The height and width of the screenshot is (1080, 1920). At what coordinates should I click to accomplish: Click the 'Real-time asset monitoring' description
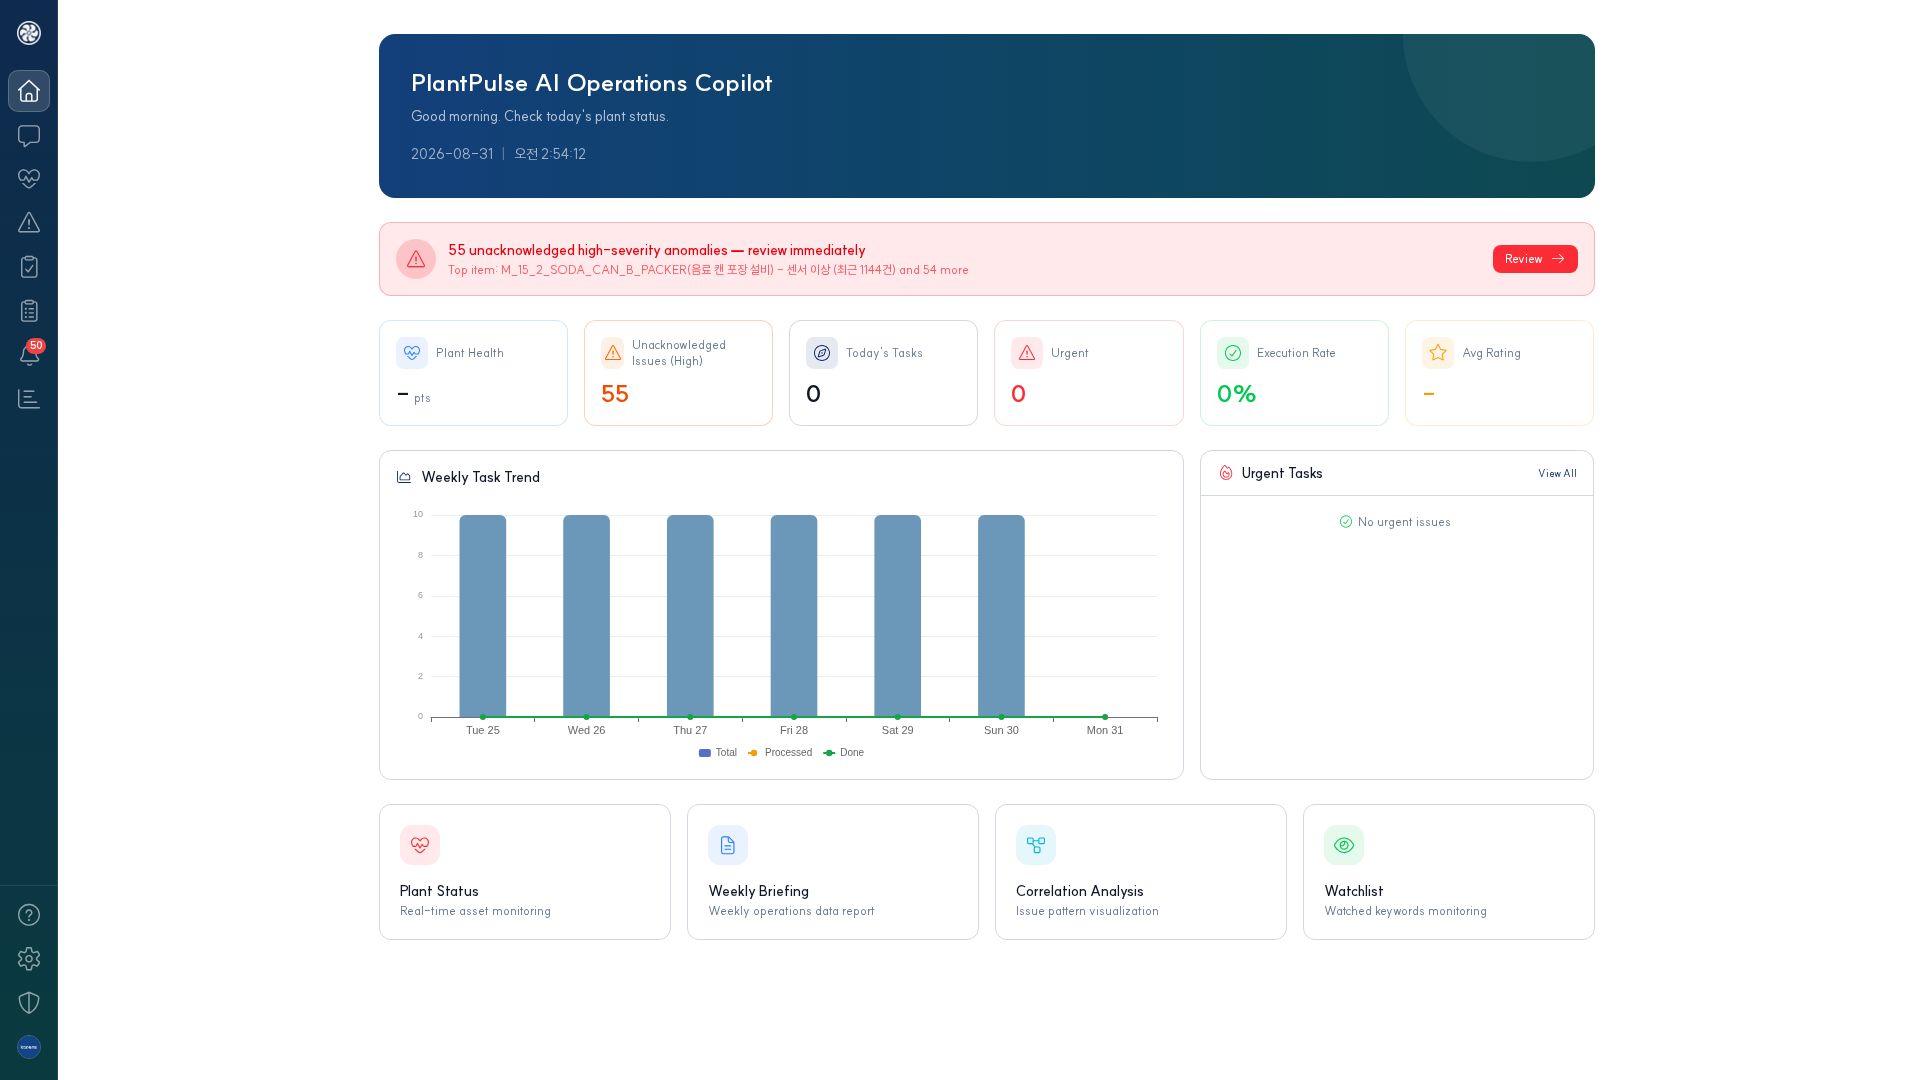[475, 911]
